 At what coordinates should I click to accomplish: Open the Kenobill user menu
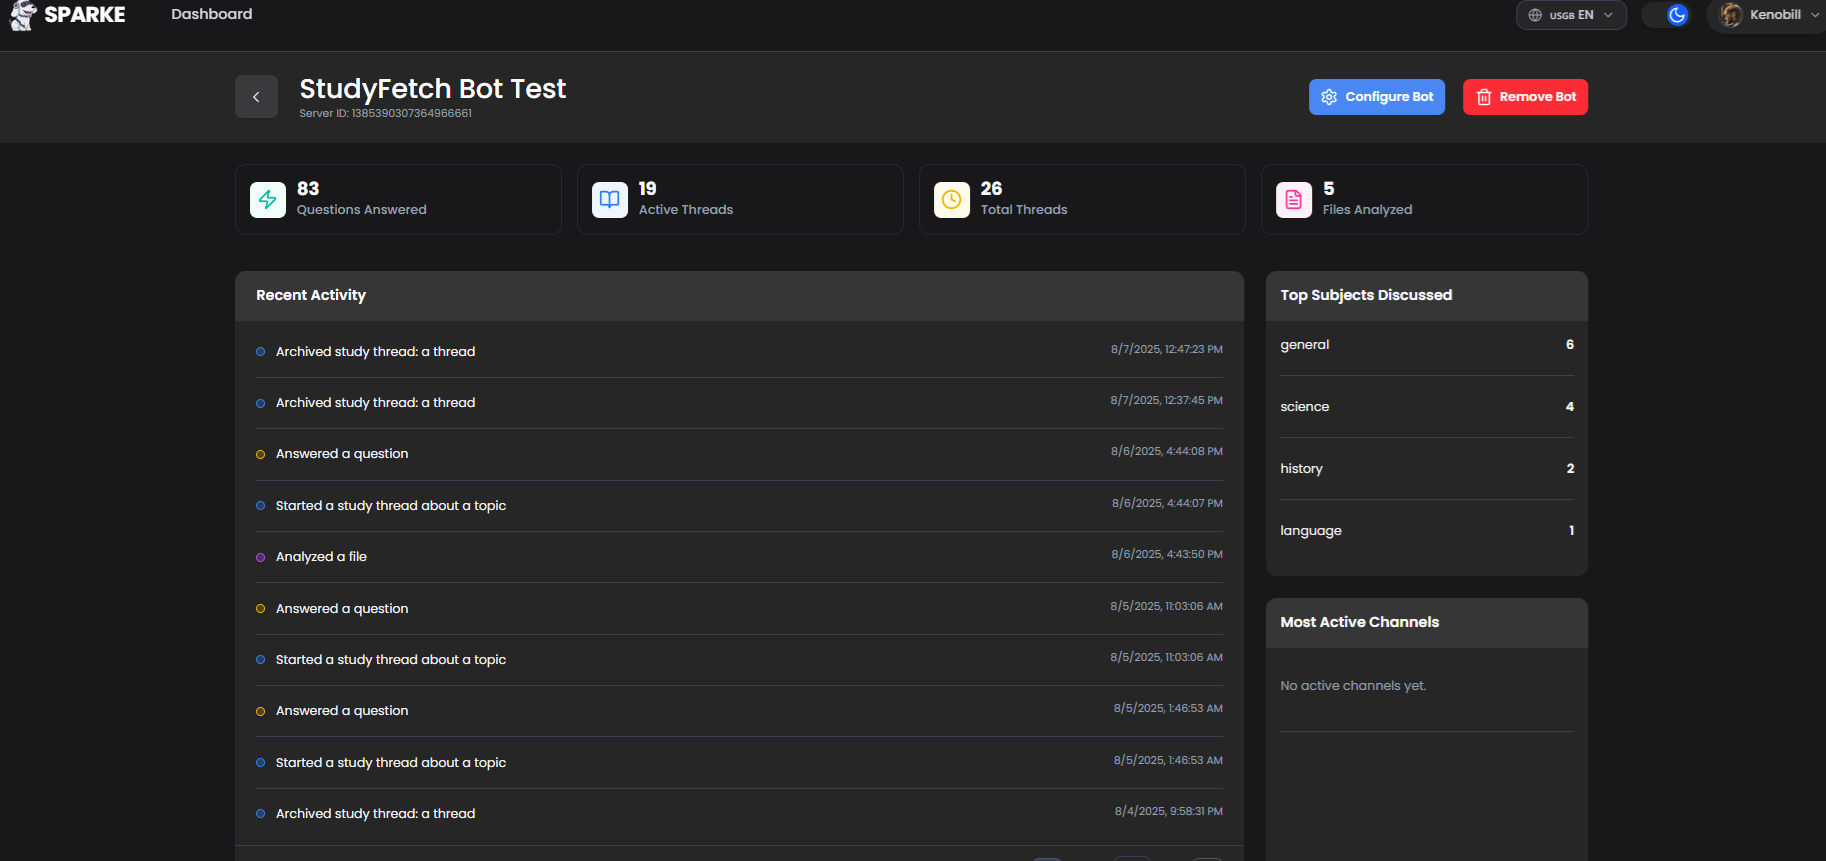coord(1768,15)
